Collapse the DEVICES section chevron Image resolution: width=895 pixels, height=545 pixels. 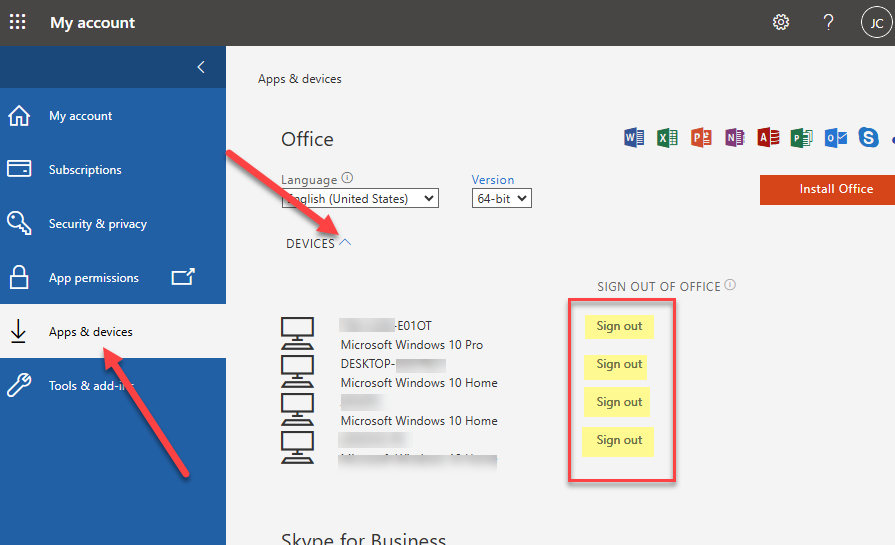[x=345, y=243]
